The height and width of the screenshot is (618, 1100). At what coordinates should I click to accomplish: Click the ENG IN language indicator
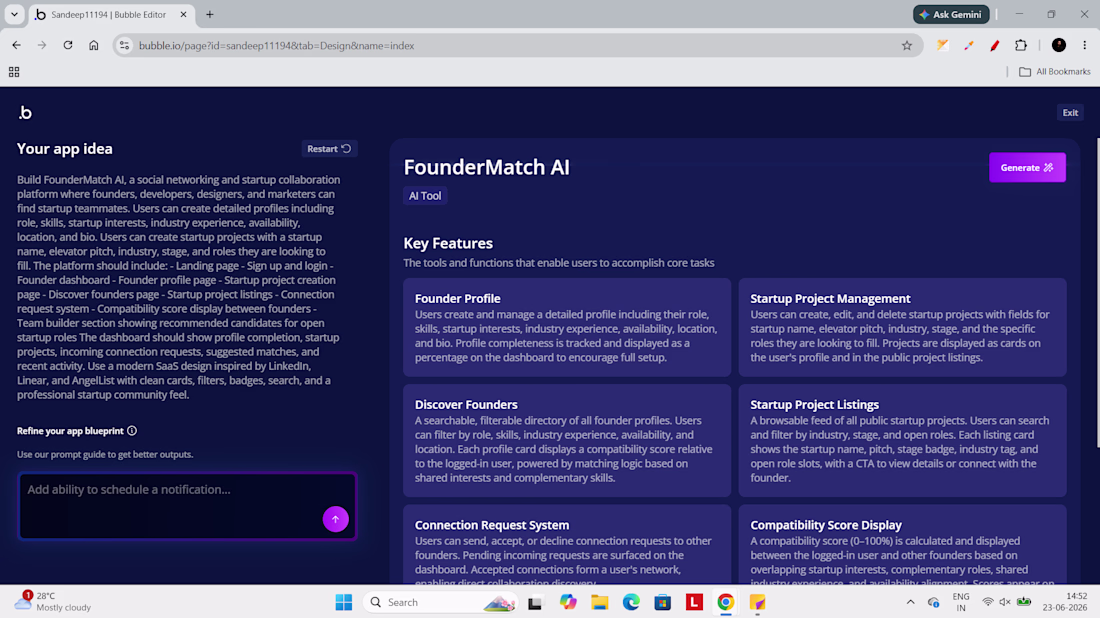(960, 602)
